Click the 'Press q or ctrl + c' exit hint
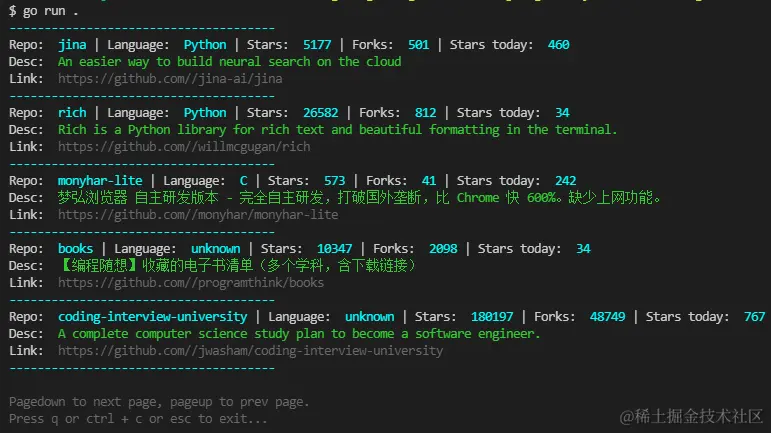The width and height of the screenshot is (771, 433). [x=138, y=419]
